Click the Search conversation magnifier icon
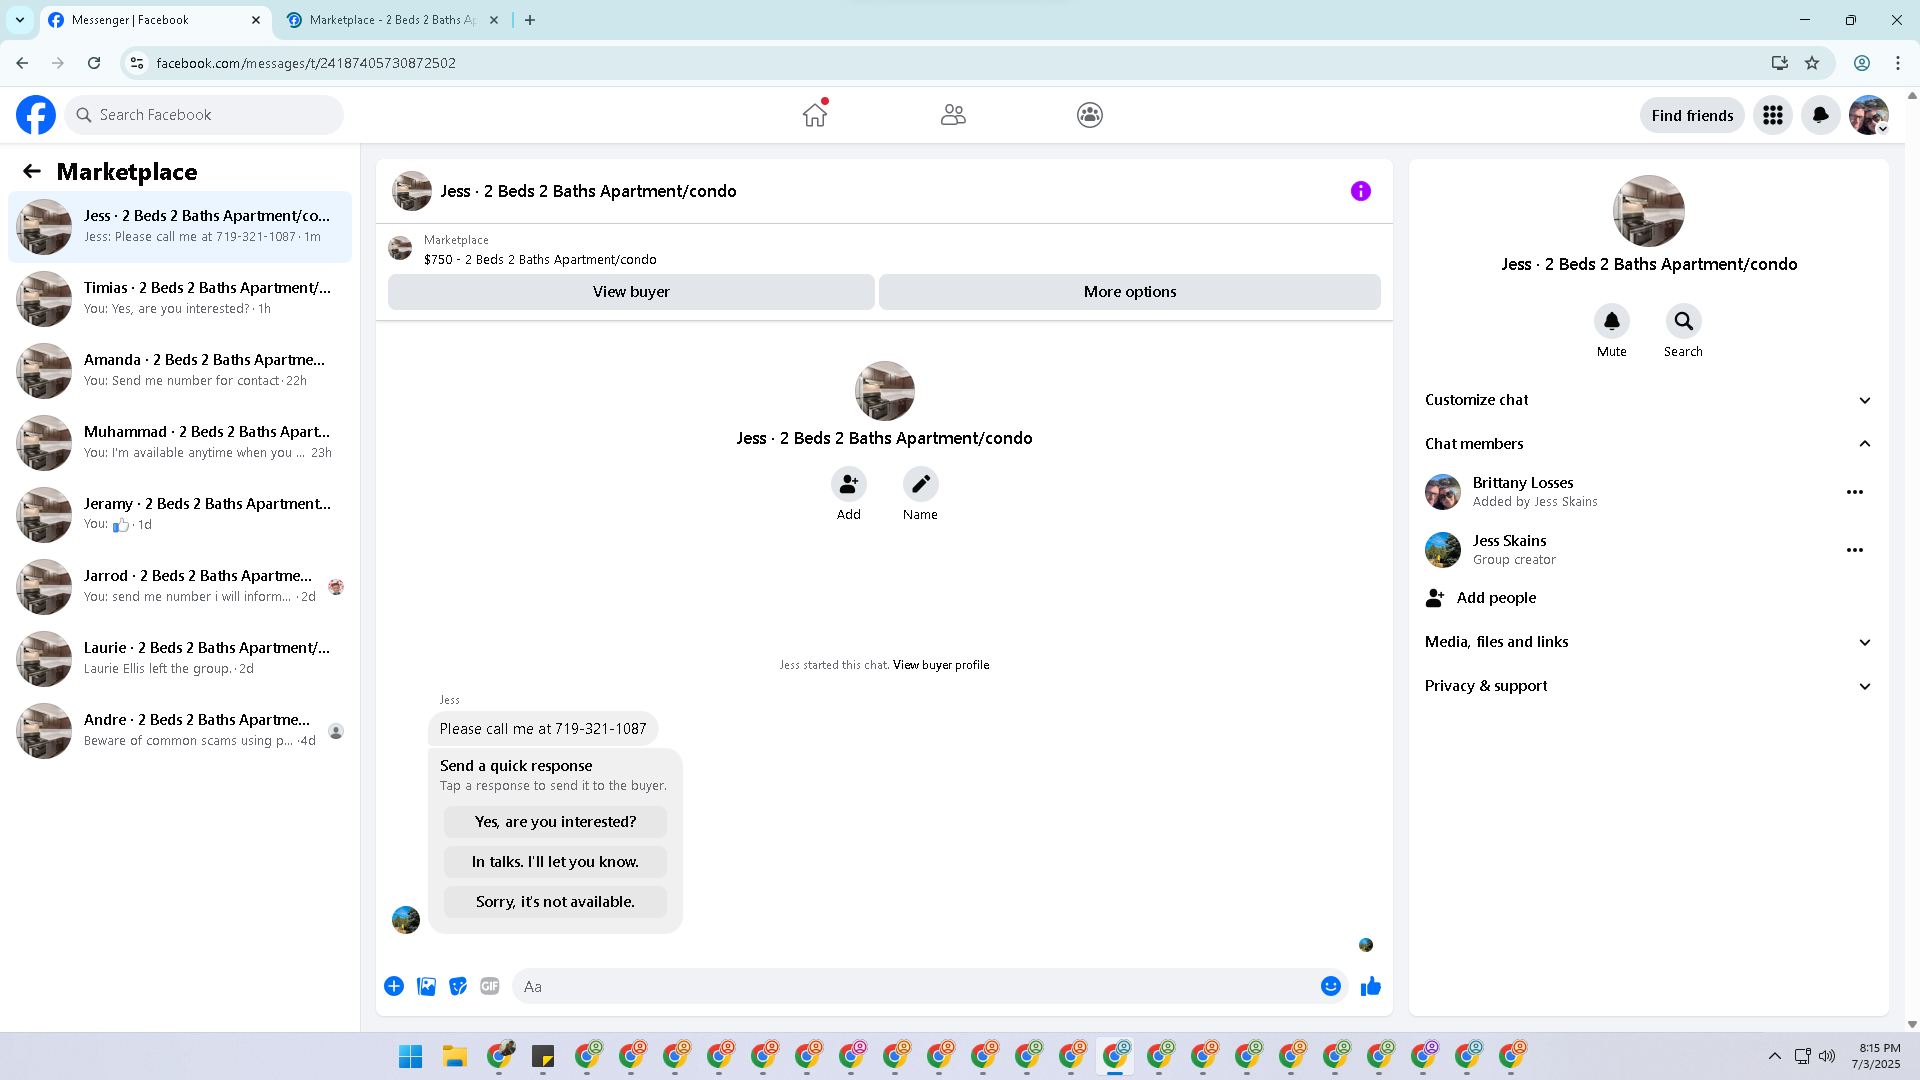The width and height of the screenshot is (1920, 1080). pos(1683,321)
